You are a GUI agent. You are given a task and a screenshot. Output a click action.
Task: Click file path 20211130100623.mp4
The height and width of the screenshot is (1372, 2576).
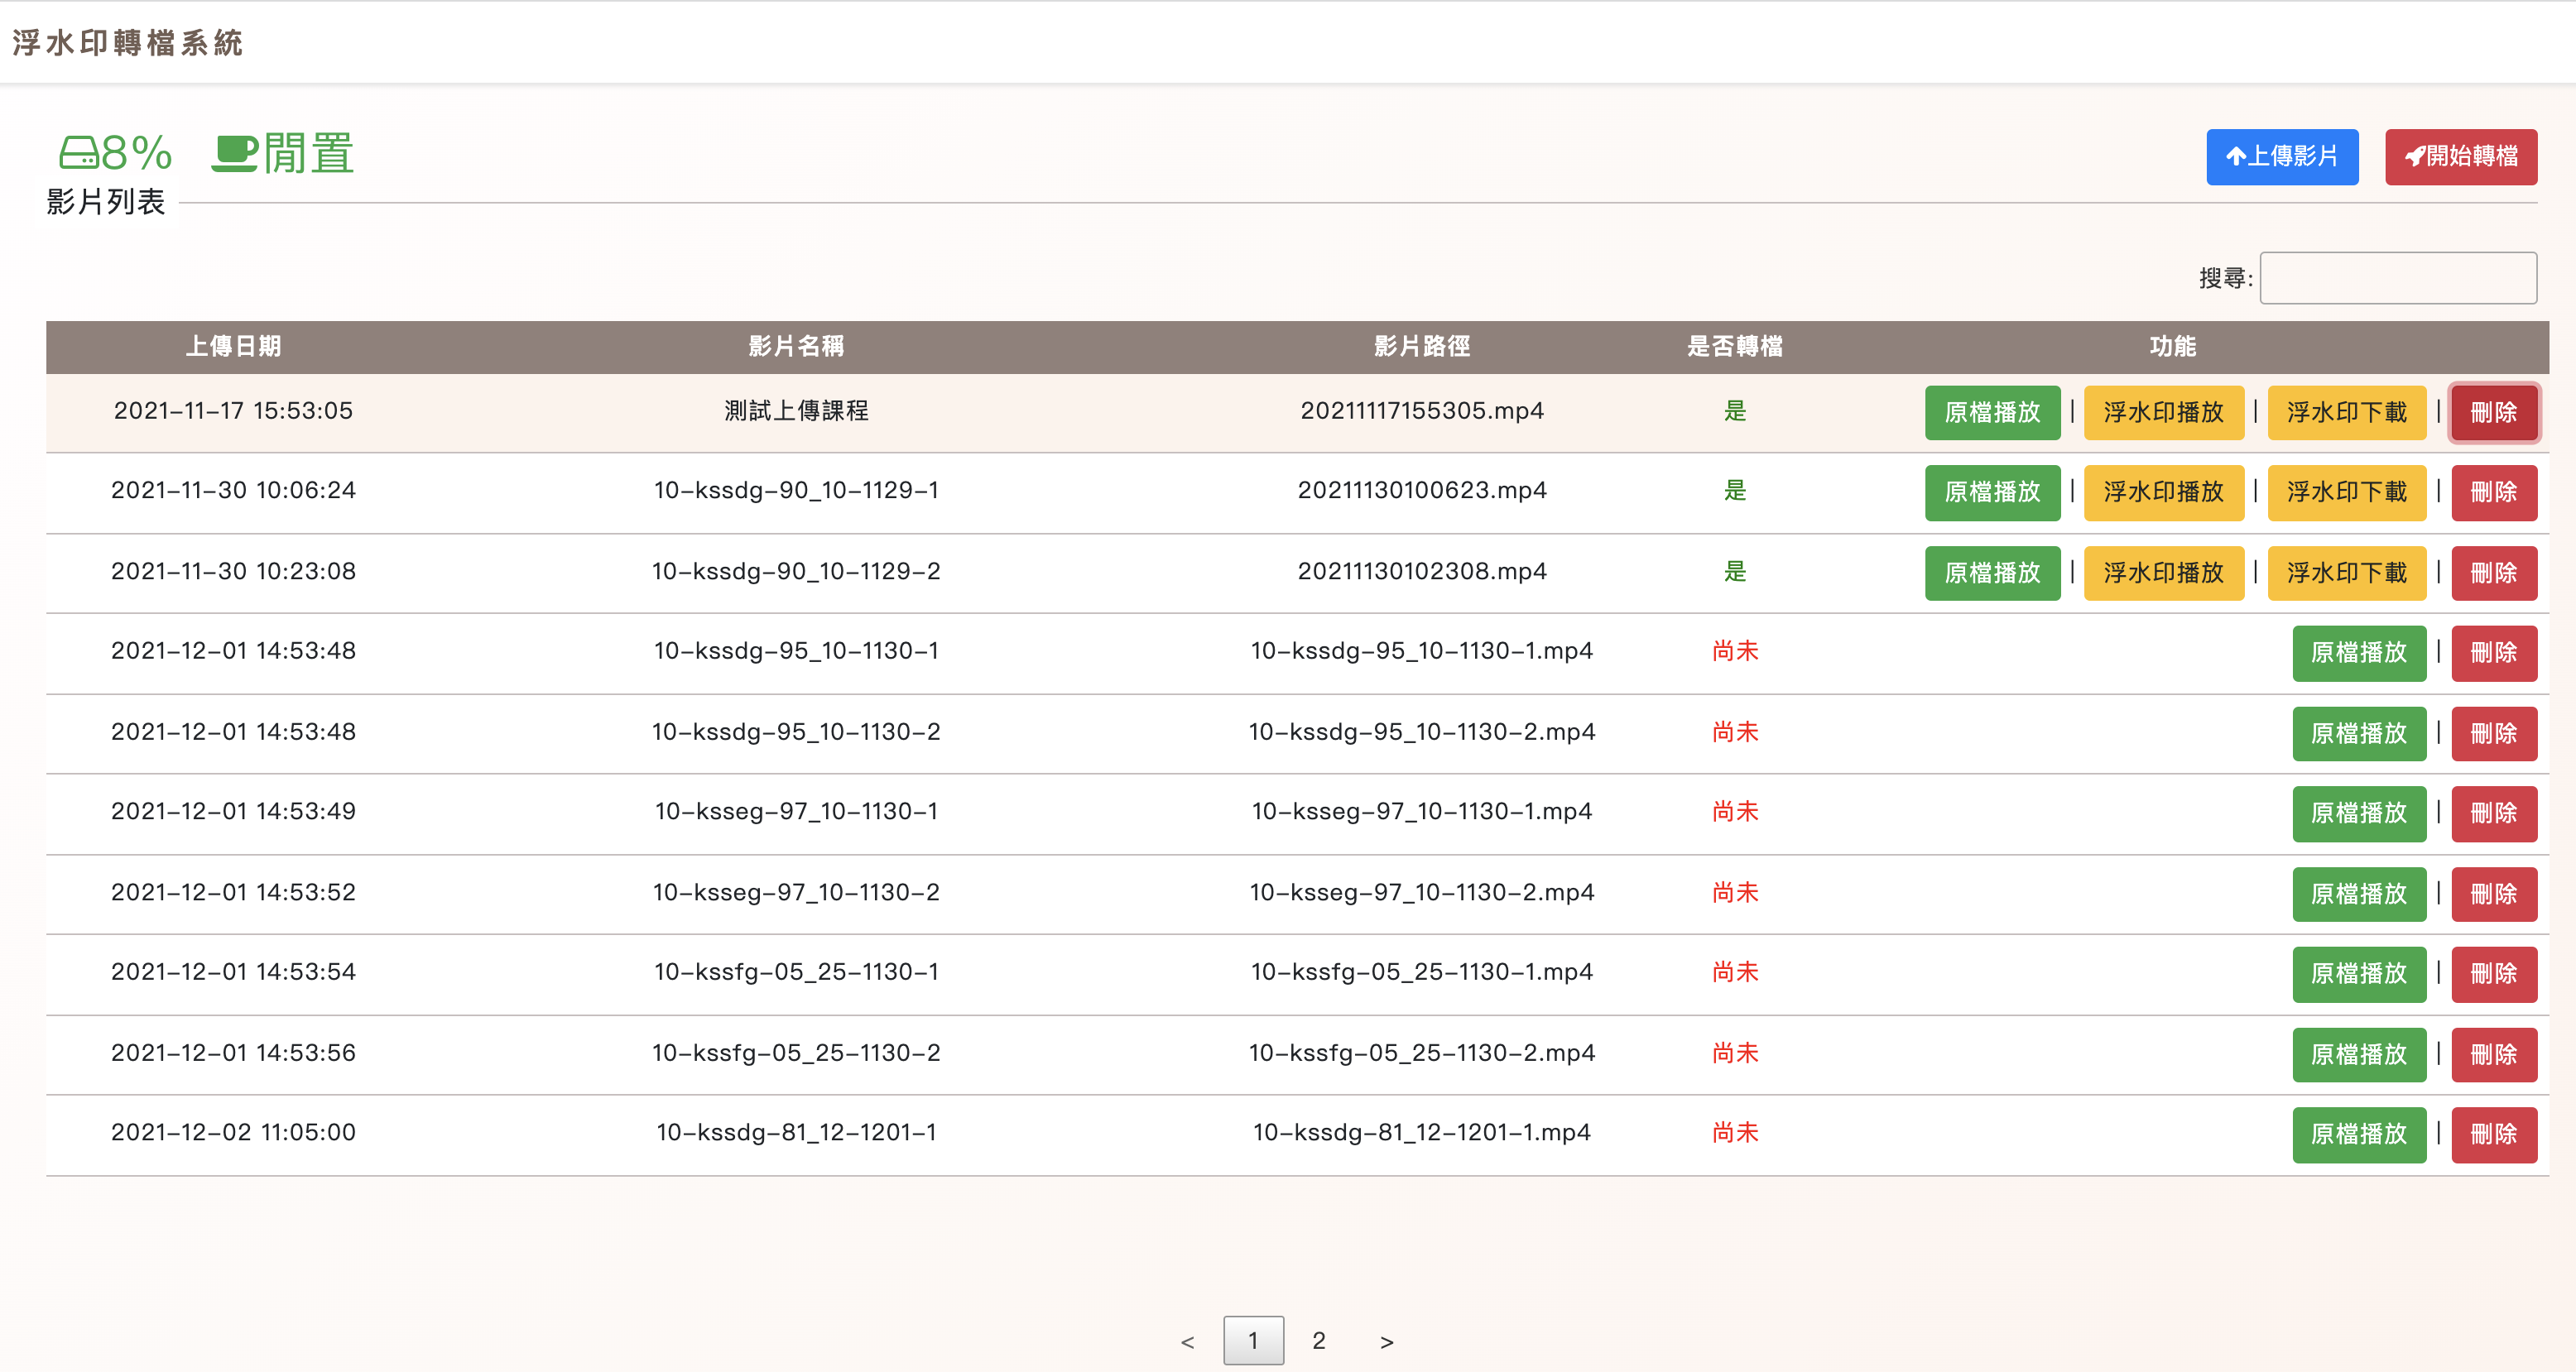[x=1421, y=491]
